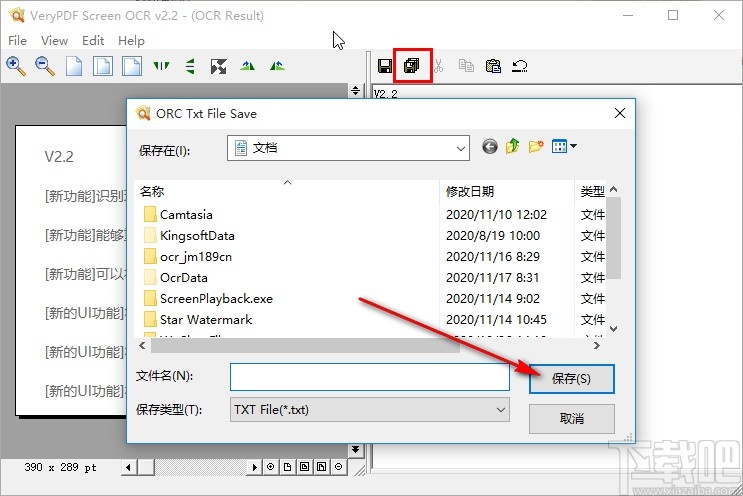Create a new folder in the dialog
The image size is (743, 496).
536,146
